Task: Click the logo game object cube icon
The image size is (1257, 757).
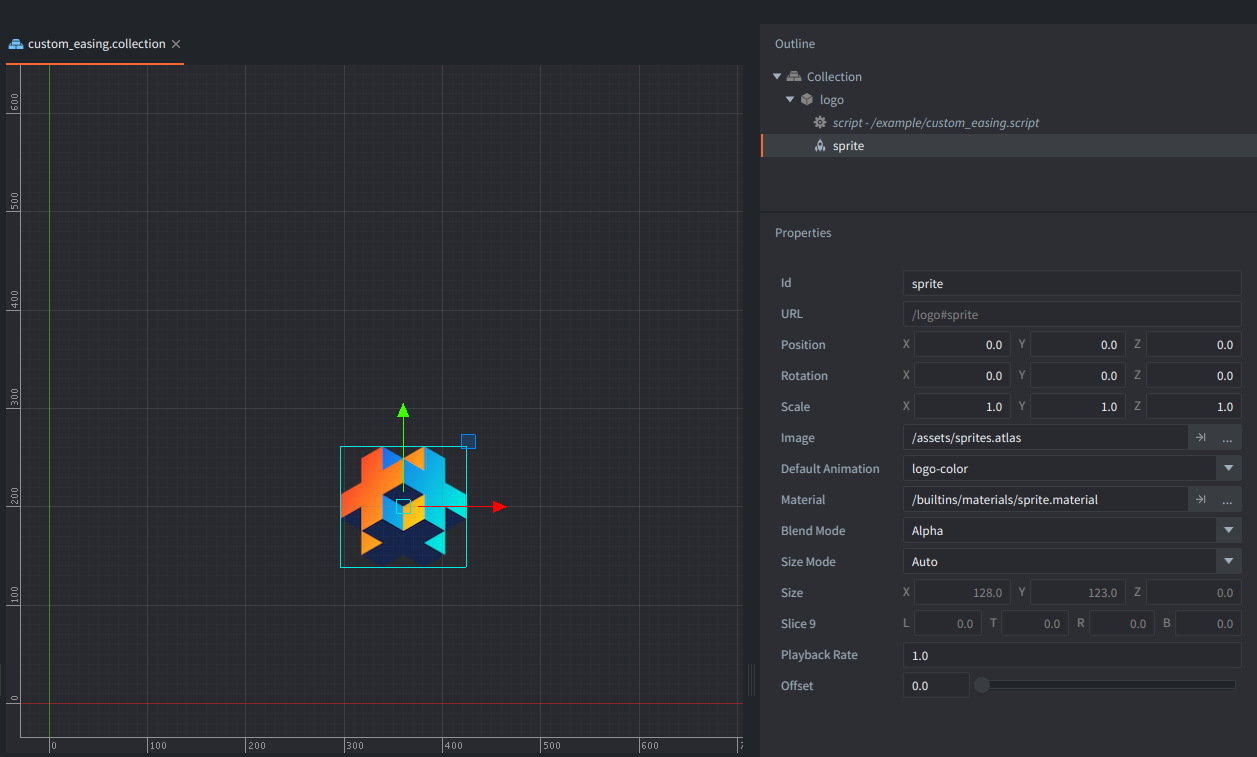Action: coord(807,100)
